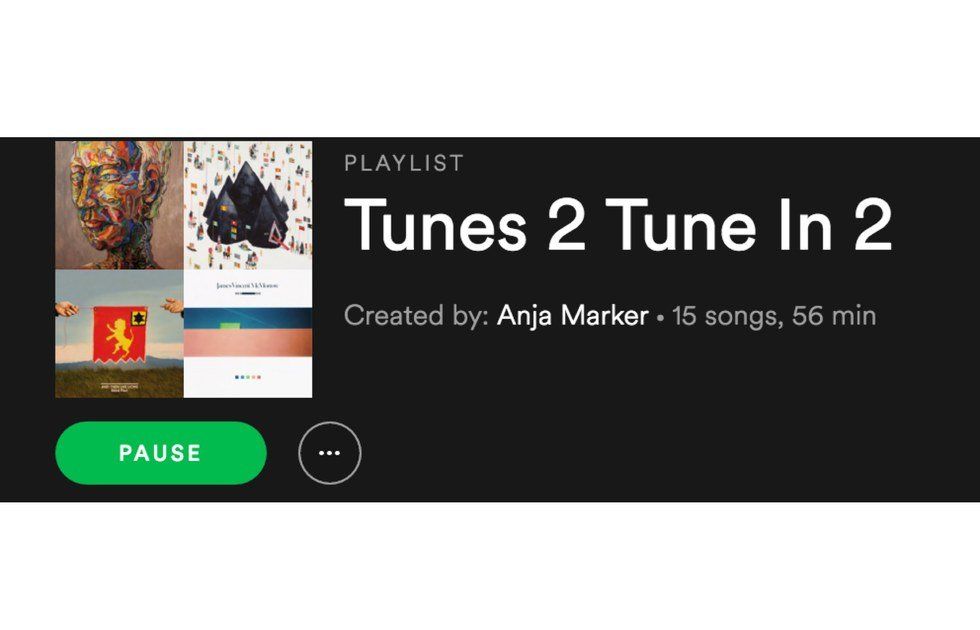Click the black star patch on red flag
The width and height of the screenshot is (980, 630).
(138, 318)
